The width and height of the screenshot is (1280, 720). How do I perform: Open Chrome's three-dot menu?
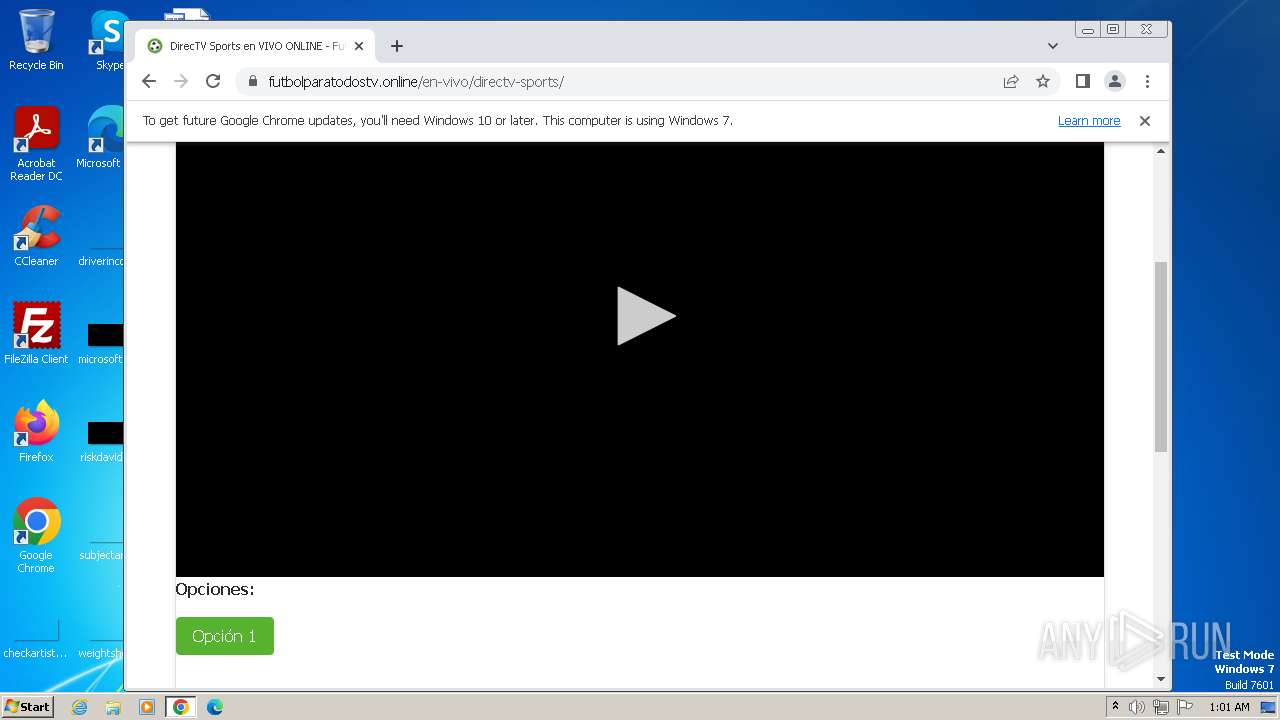[x=1147, y=82]
